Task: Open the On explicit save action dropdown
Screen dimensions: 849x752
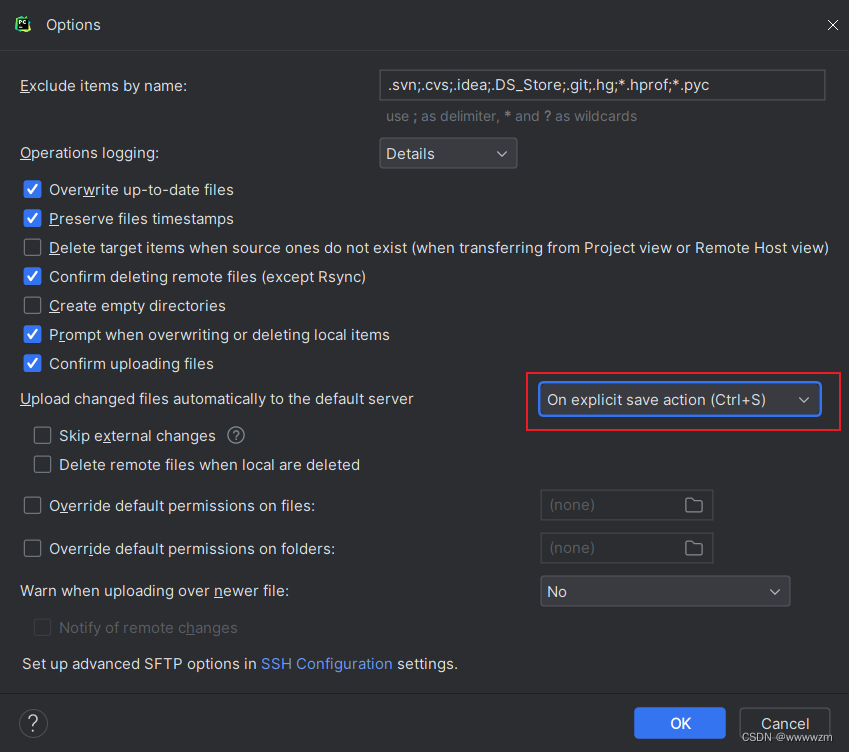Action: [680, 400]
